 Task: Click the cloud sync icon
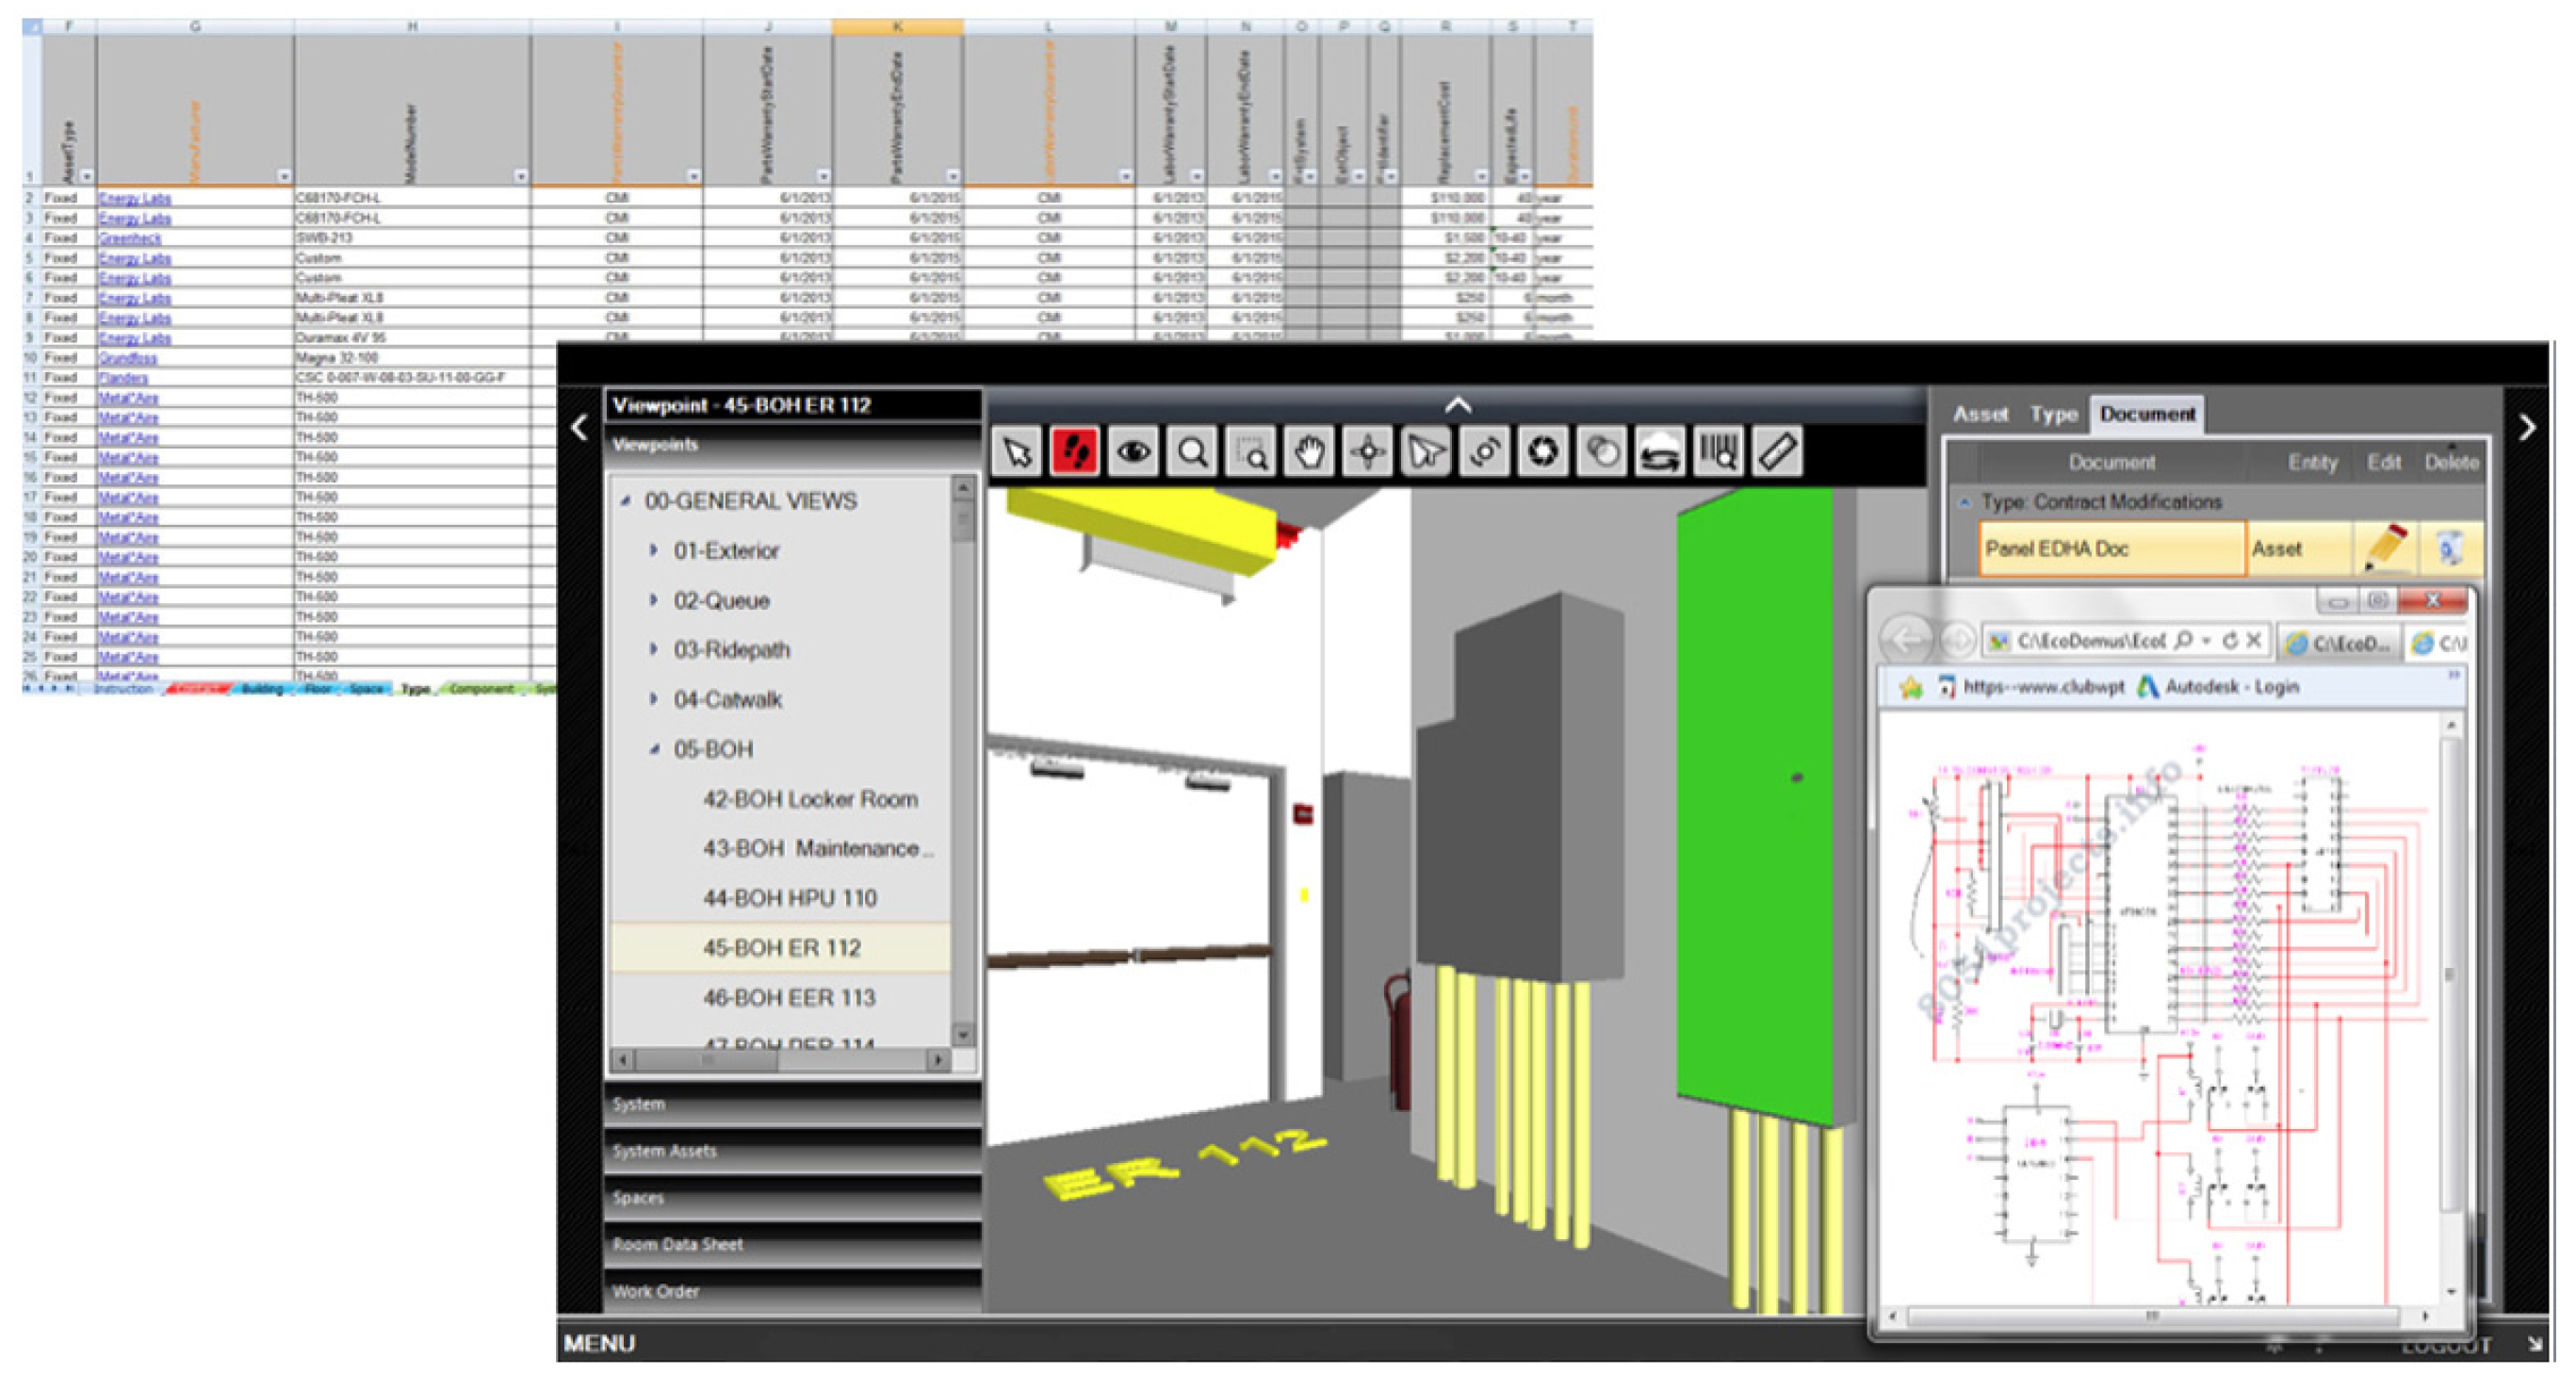1660,453
